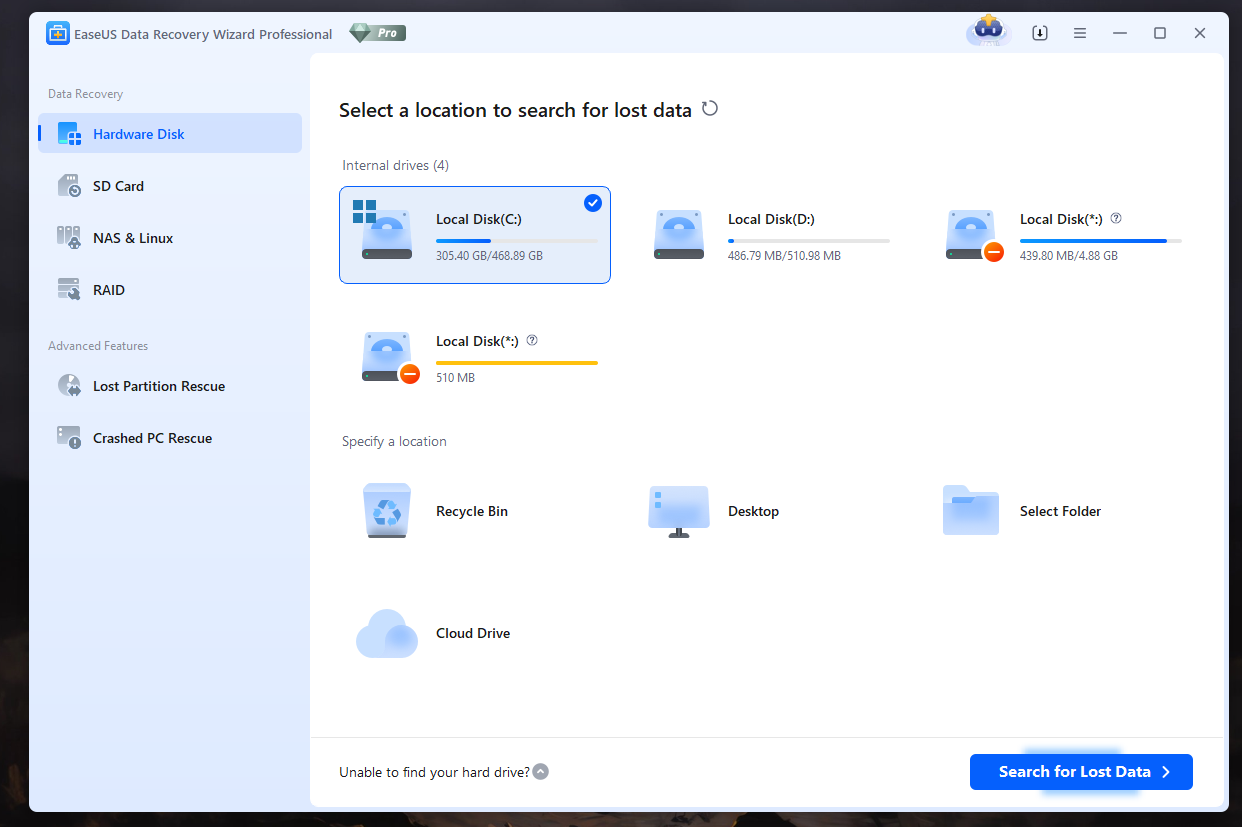Image resolution: width=1242 pixels, height=827 pixels.
Task: Click the Local Disk(C:) usage bar
Action: [x=517, y=241]
